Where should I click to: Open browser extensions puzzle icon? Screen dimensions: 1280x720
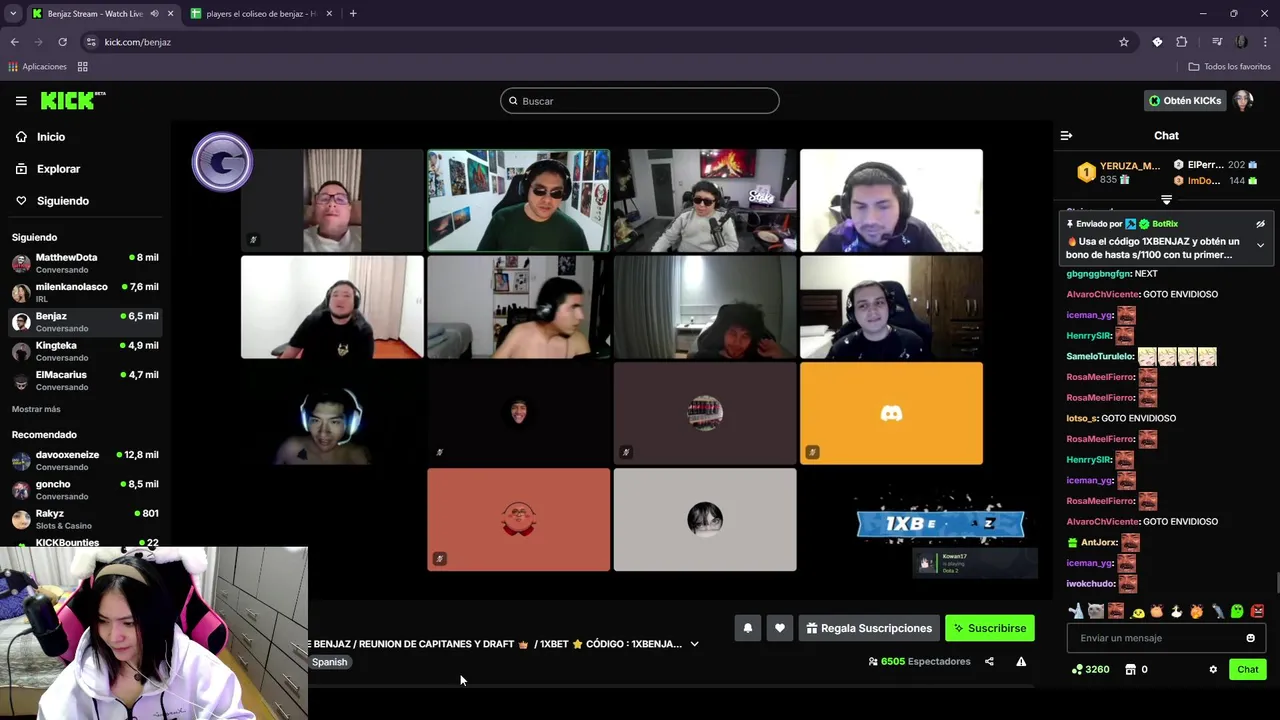1182,42
